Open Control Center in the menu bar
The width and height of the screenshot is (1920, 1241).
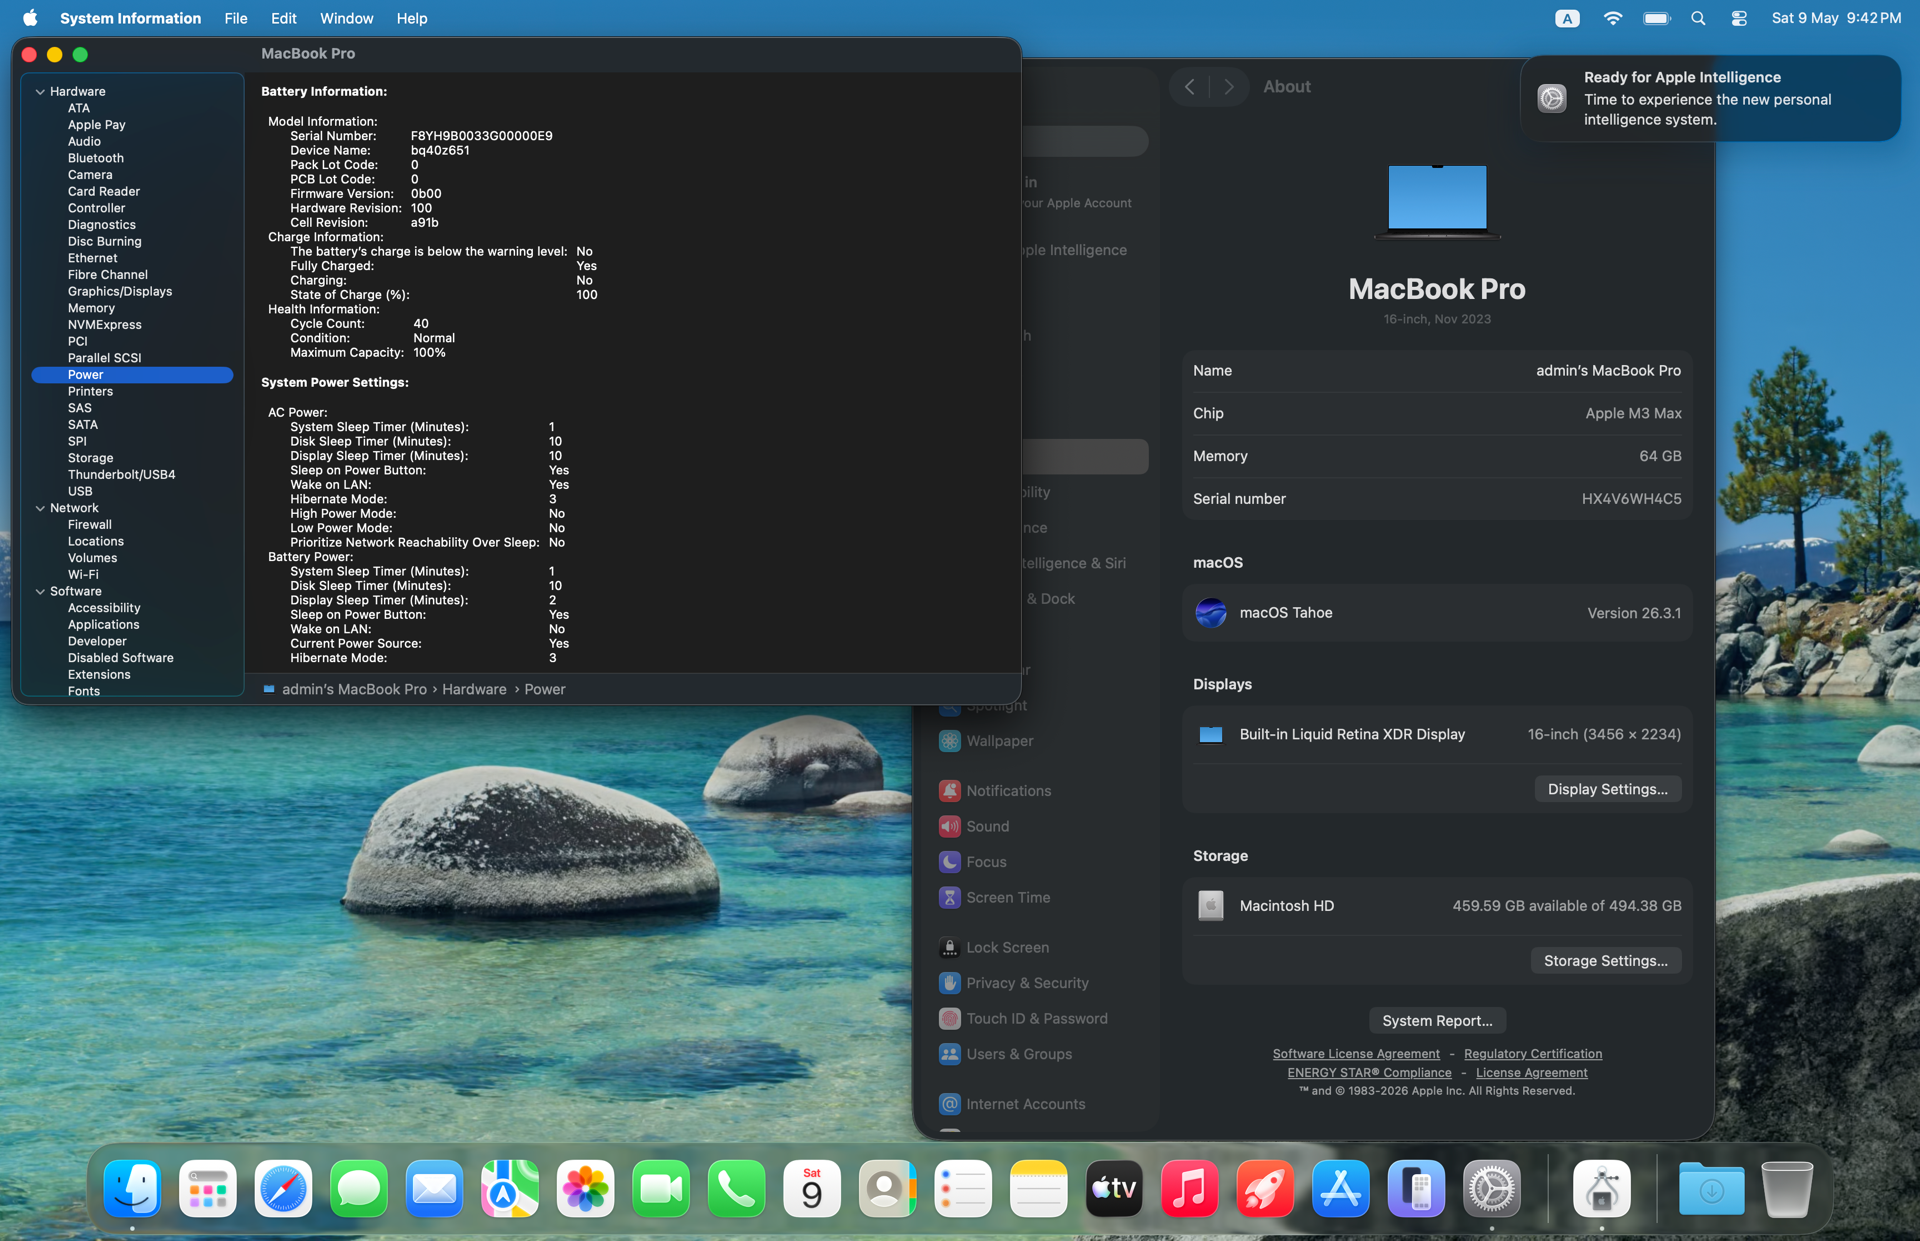(1739, 18)
